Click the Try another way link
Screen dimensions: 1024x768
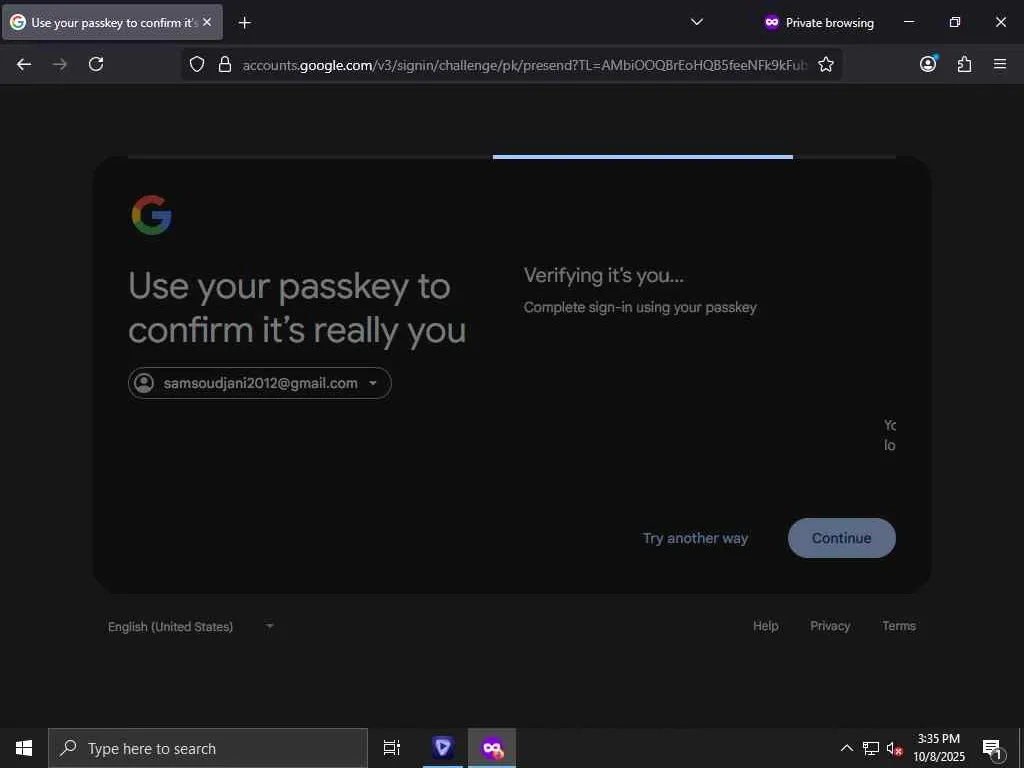[x=696, y=538]
